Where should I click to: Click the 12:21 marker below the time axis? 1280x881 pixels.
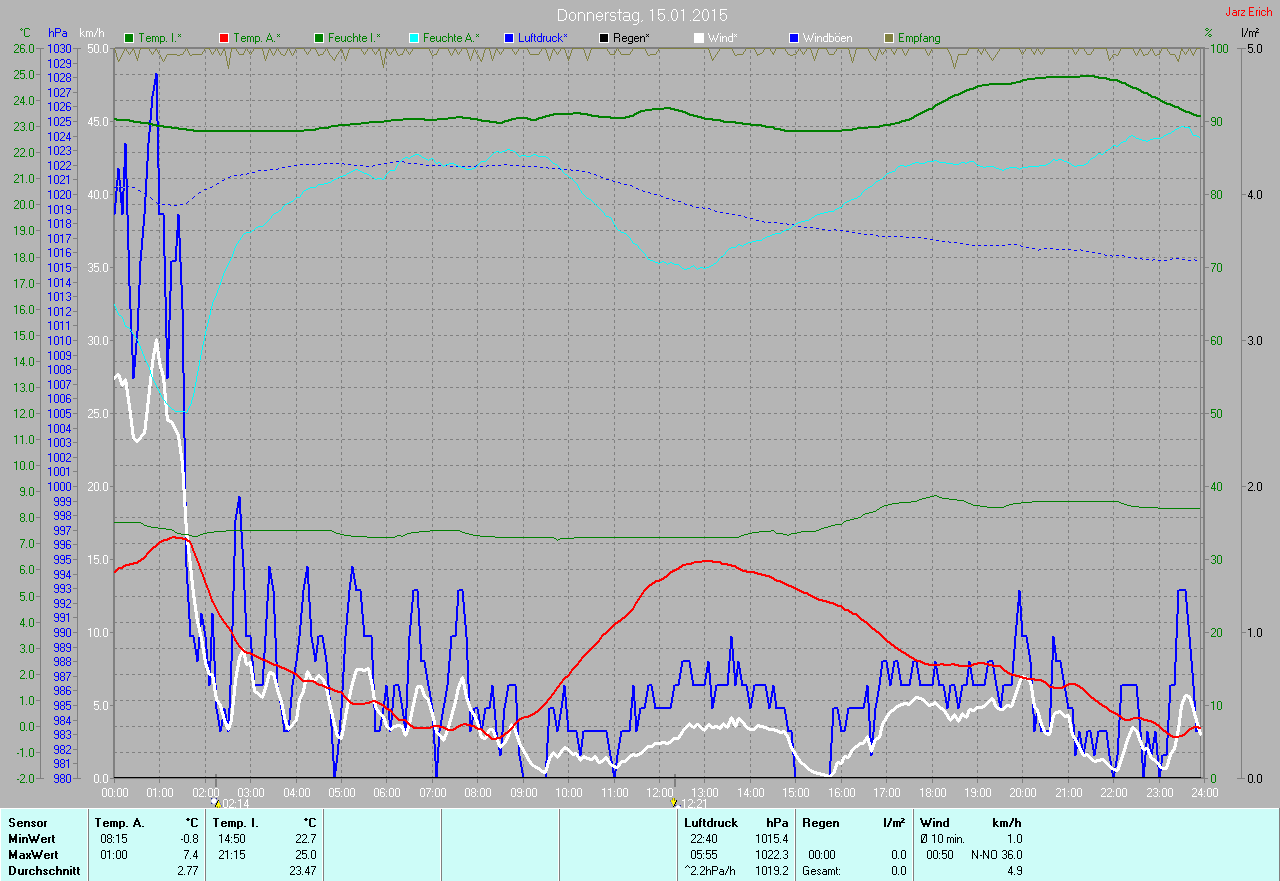click(x=690, y=803)
